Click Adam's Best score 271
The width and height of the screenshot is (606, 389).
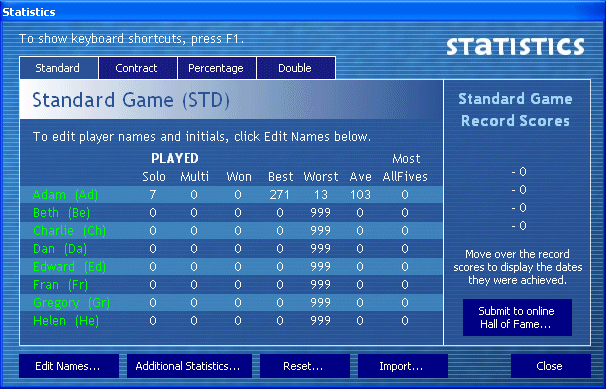(x=279, y=195)
